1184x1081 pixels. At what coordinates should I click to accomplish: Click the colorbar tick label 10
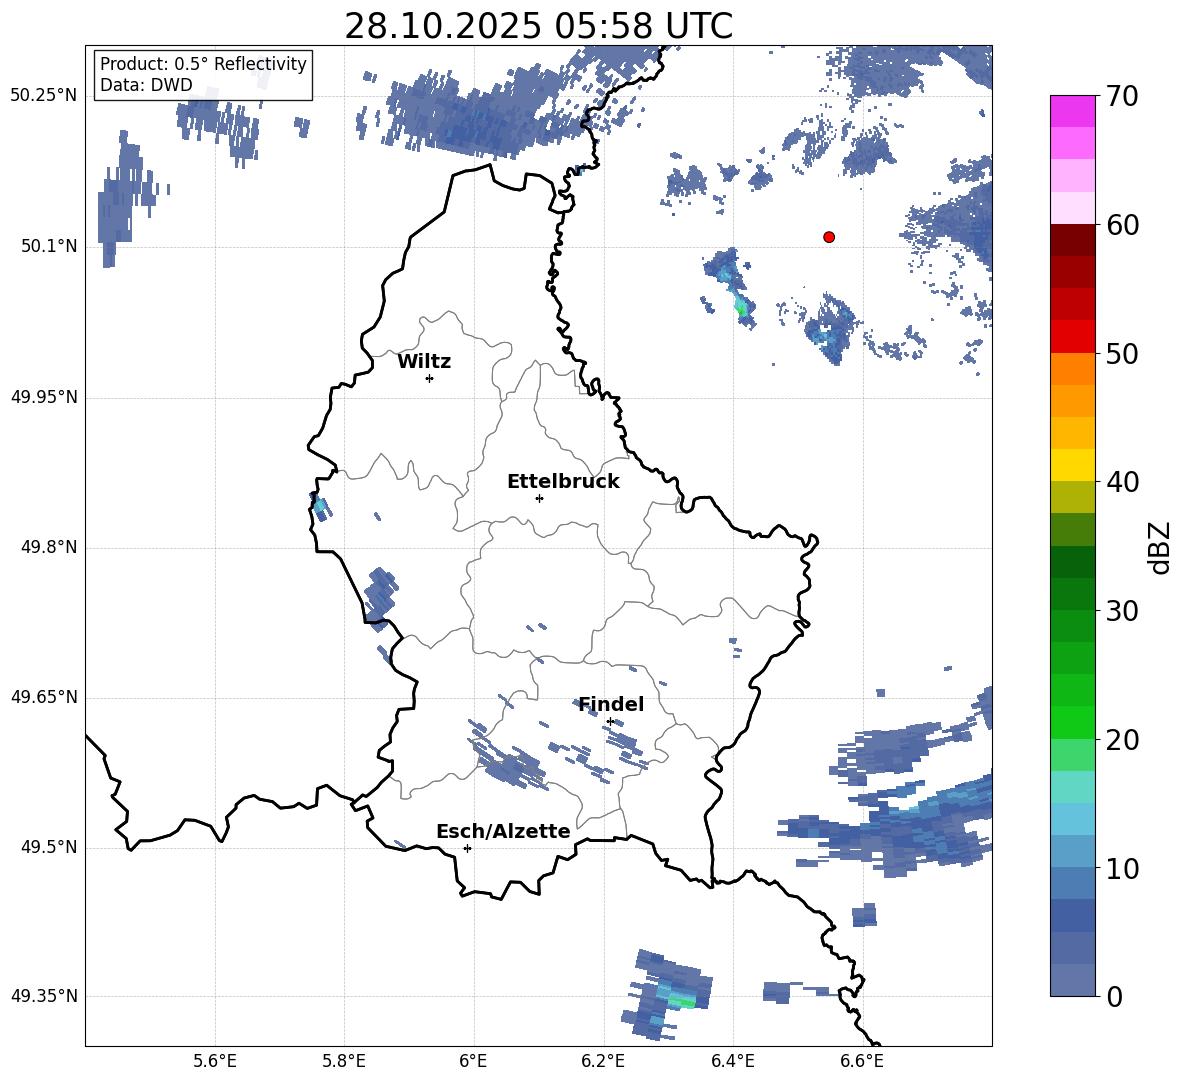[x=1122, y=868]
